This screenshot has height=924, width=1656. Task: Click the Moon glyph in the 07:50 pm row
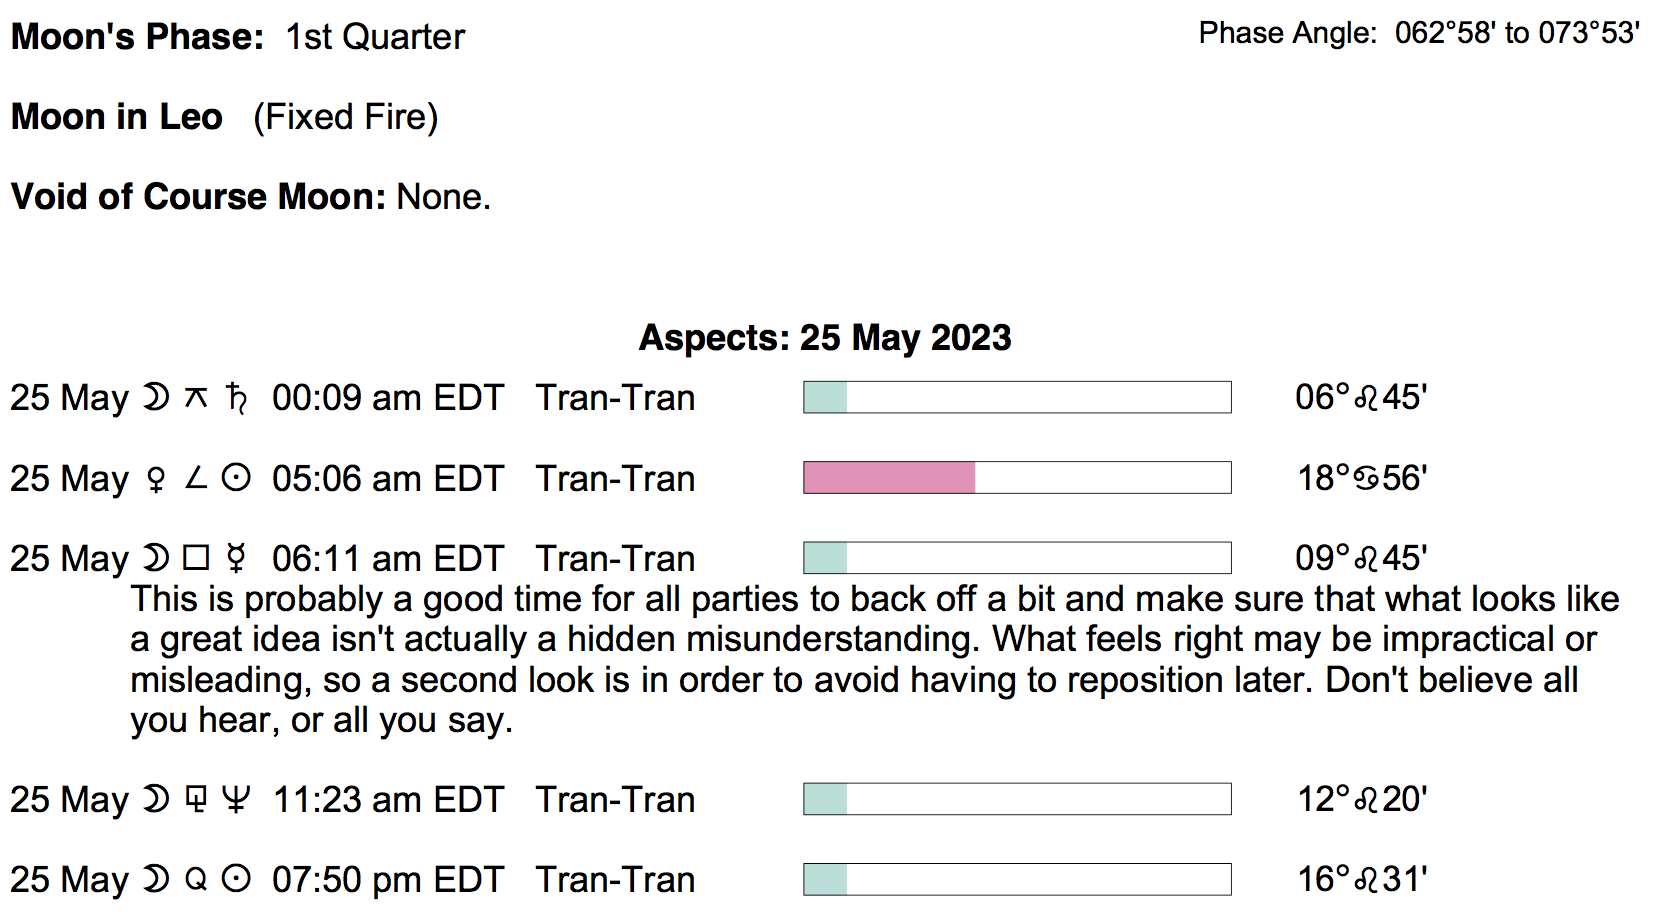156,880
